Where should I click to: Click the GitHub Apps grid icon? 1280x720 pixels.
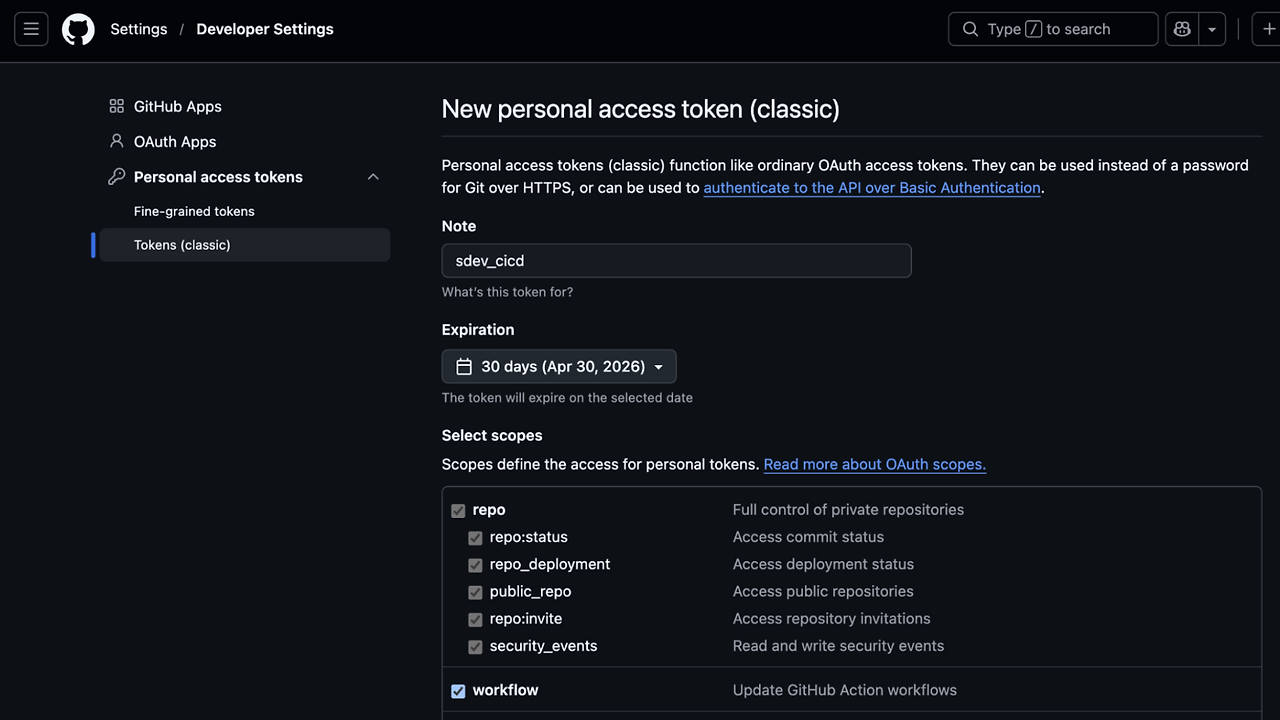(x=117, y=106)
